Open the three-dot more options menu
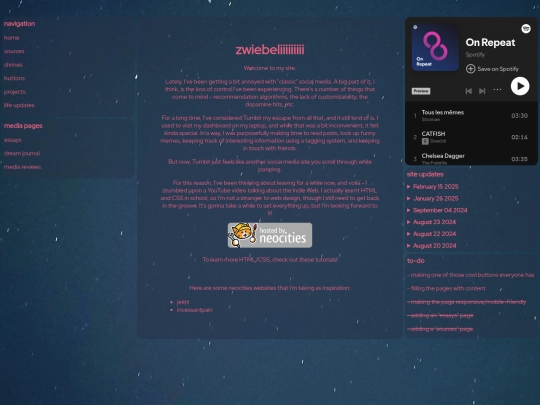This screenshot has height=405, width=540. click(497, 90)
